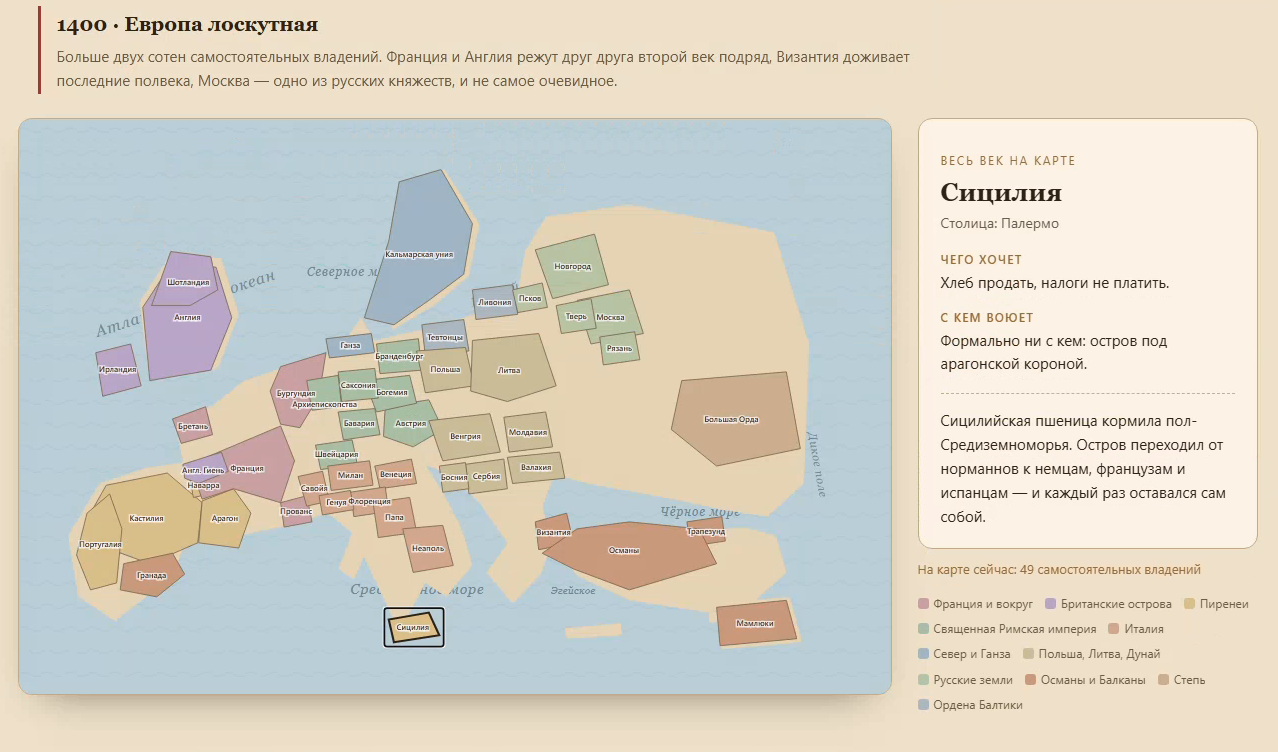
Task: Select the Литва region on the map
Action: [x=511, y=369]
